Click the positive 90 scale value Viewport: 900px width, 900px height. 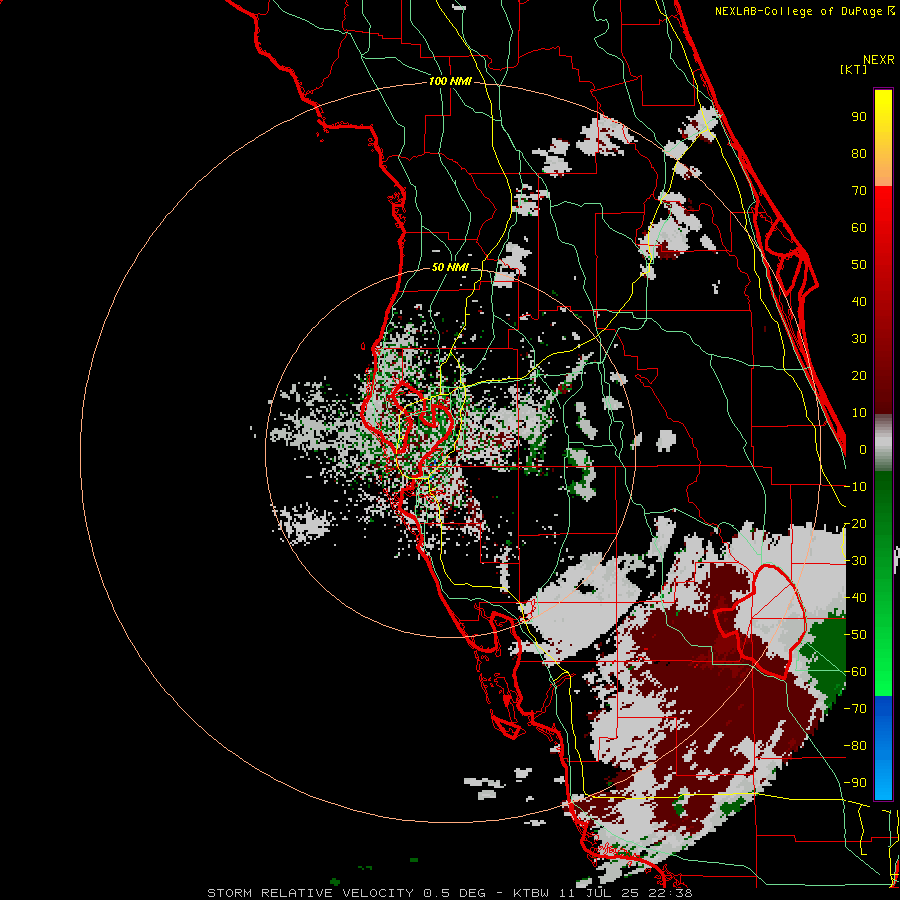(x=859, y=117)
